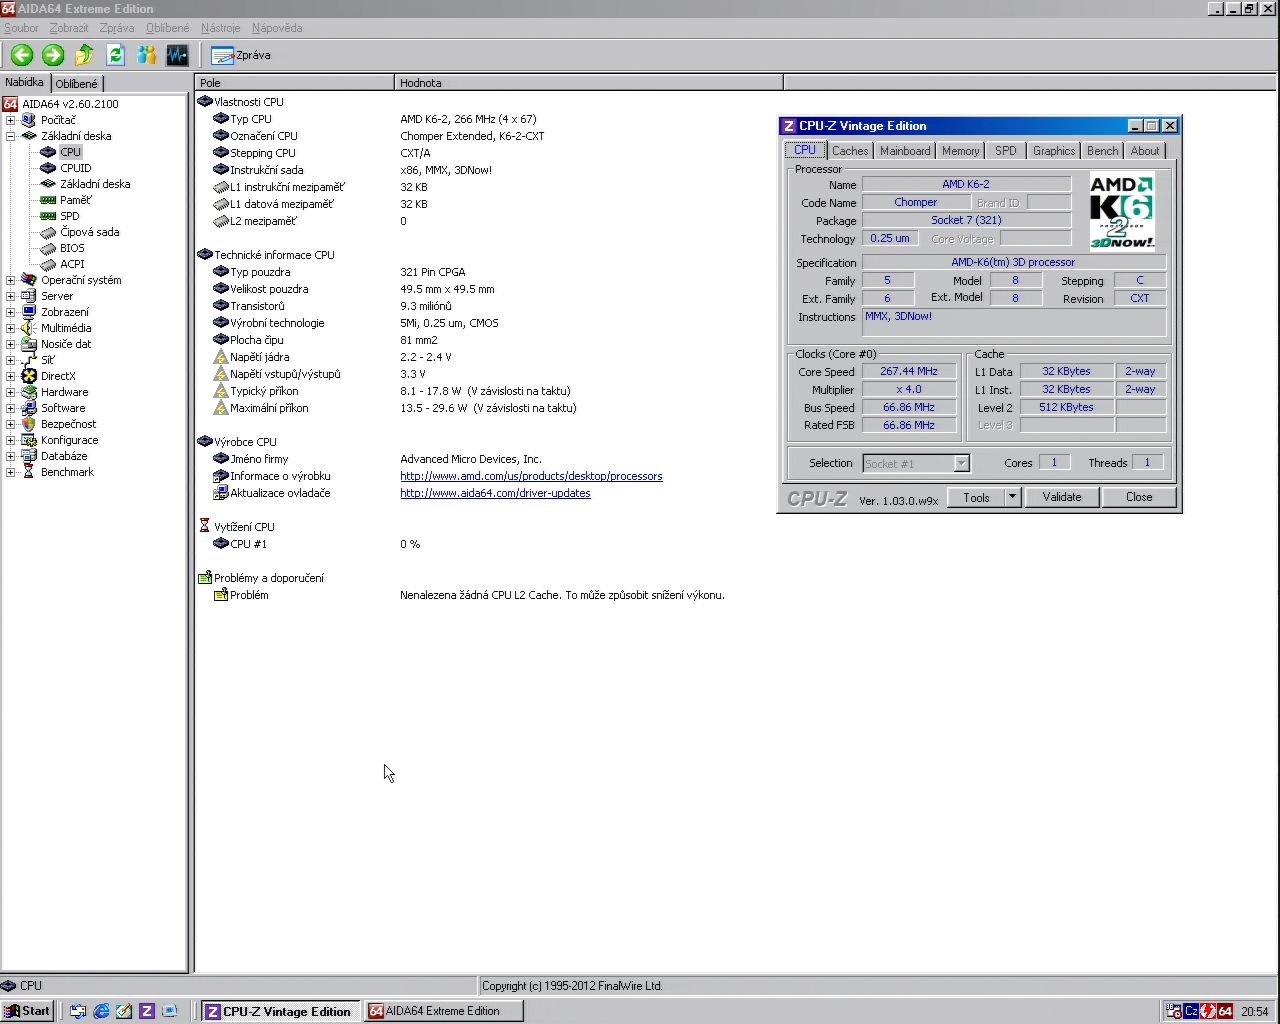Viewport: 1280px width, 1024px height.
Task: Select the CPU chip icon in the tree
Action: pyautogui.click(x=48, y=152)
